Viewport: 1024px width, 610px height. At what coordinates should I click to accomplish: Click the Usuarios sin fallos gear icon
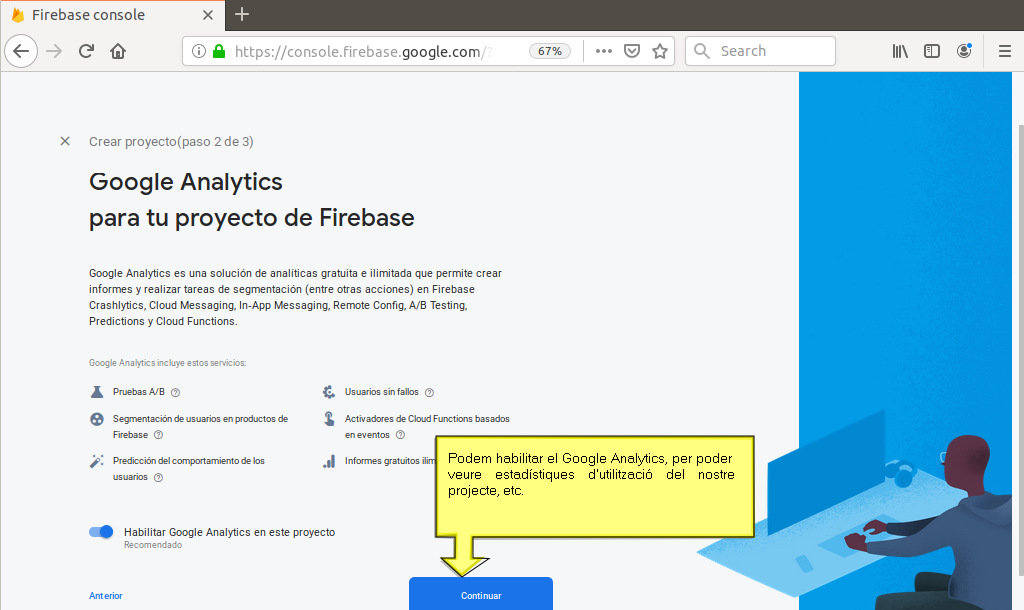tap(329, 392)
